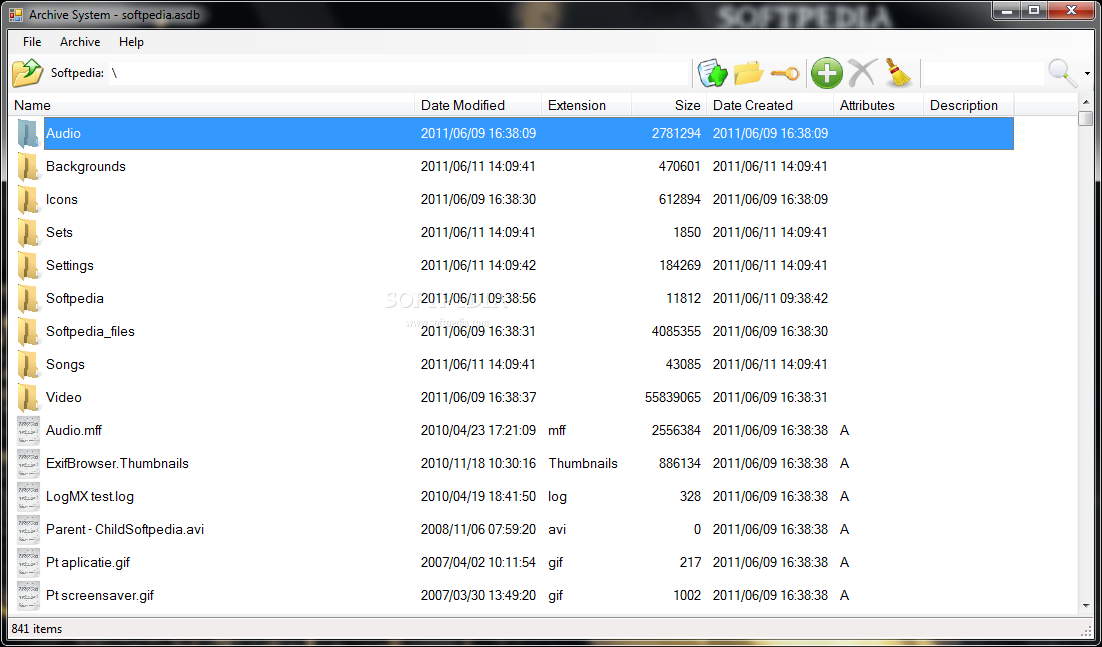Select the Sets folder name
The image size is (1102, 647).
click(x=59, y=233)
